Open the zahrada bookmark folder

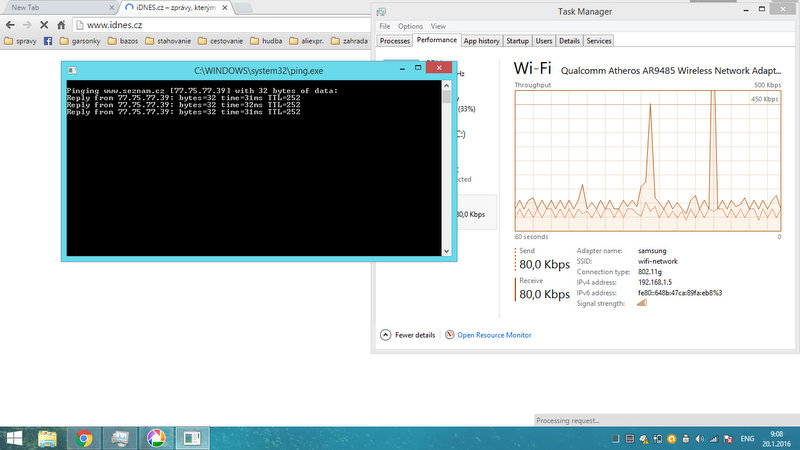[x=349, y=41]
